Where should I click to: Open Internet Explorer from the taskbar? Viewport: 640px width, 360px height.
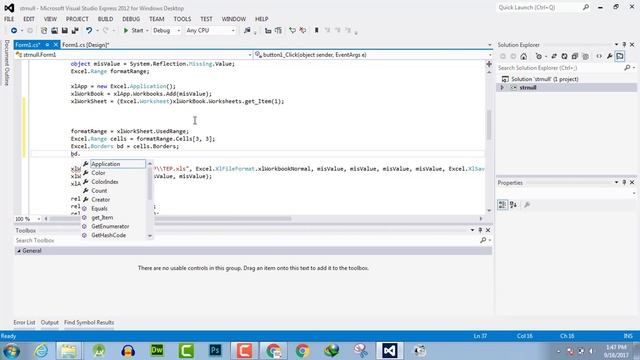[x=41, y=351]
